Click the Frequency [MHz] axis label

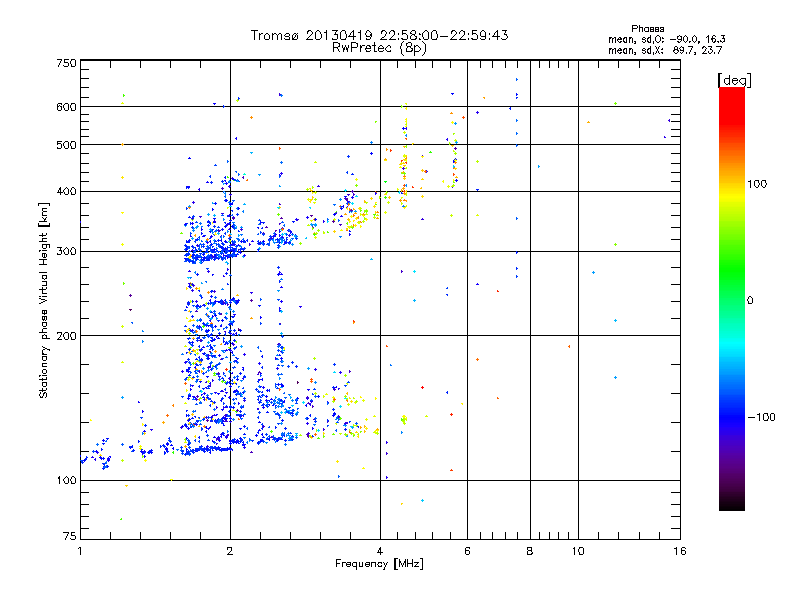[x=379, y=566]
